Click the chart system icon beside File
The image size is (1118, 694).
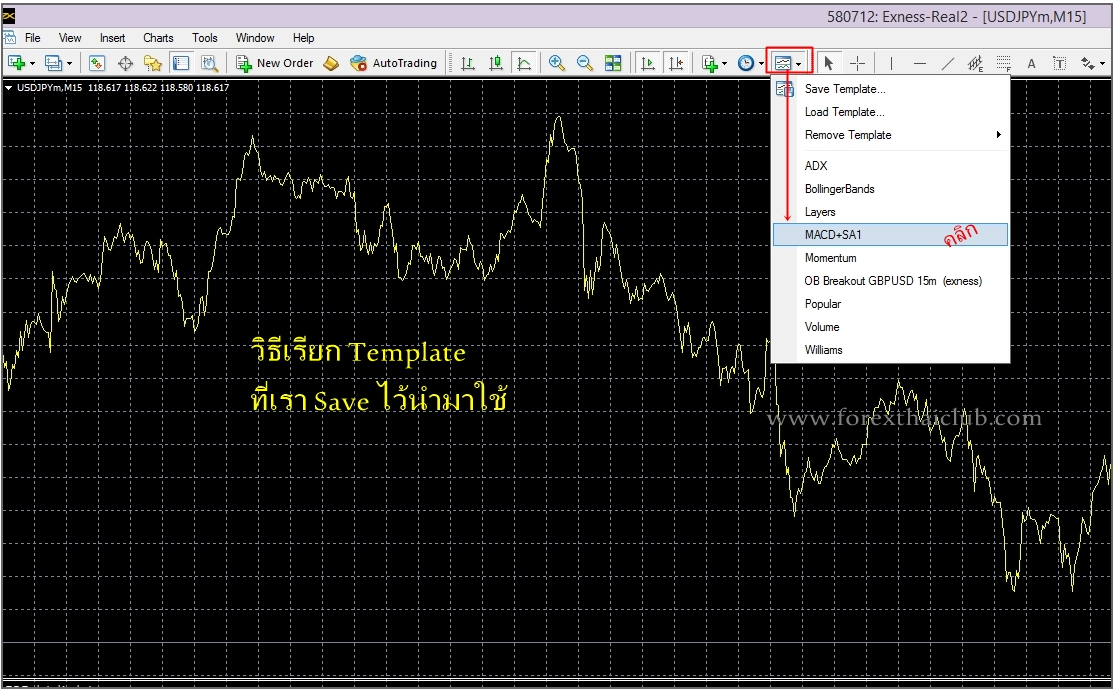pos(10,38)
